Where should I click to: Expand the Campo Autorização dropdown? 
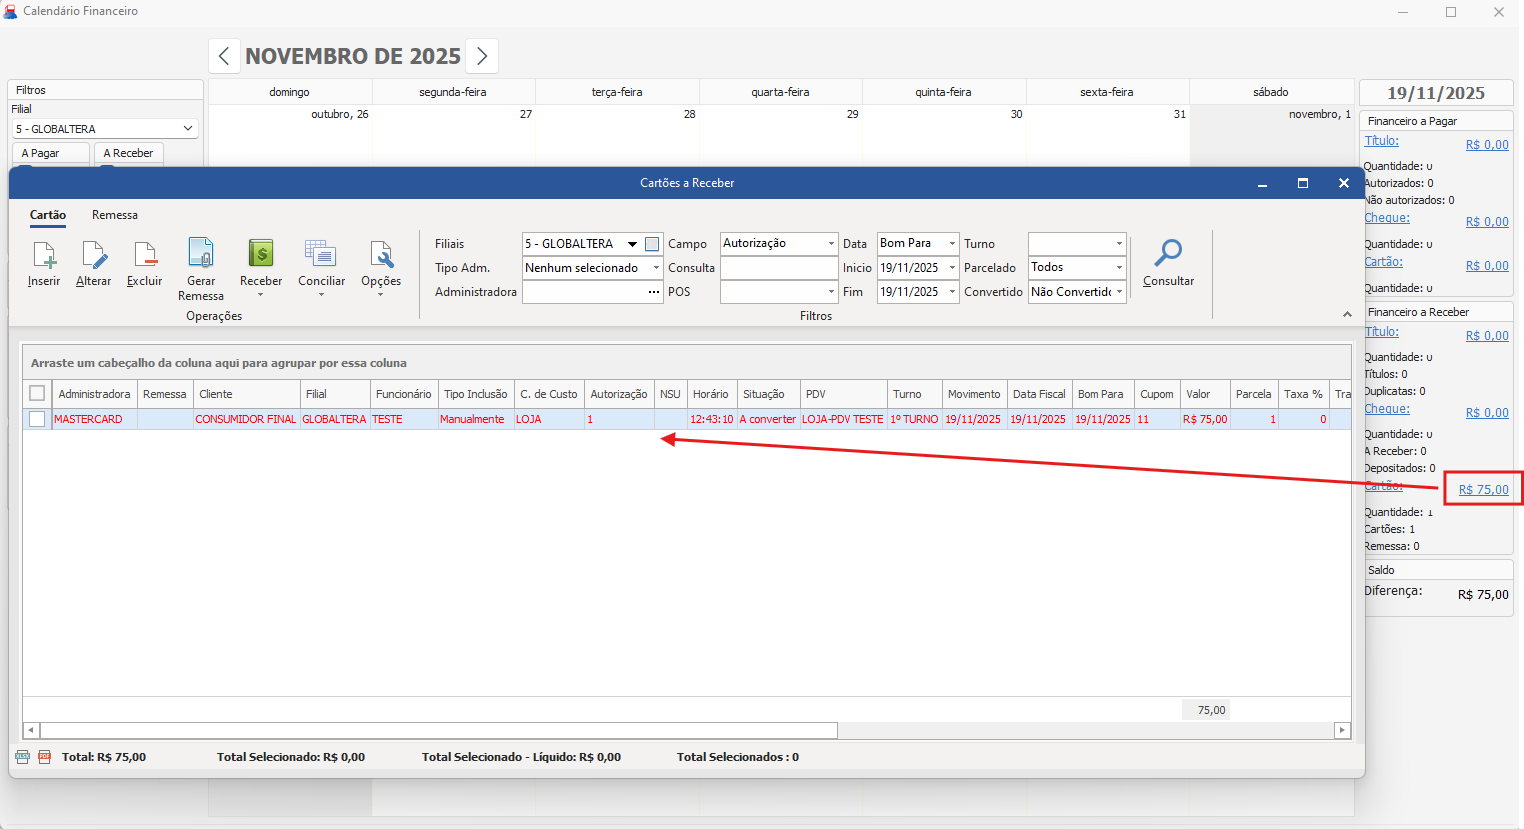pyautogui.click(x=830, y=244)
